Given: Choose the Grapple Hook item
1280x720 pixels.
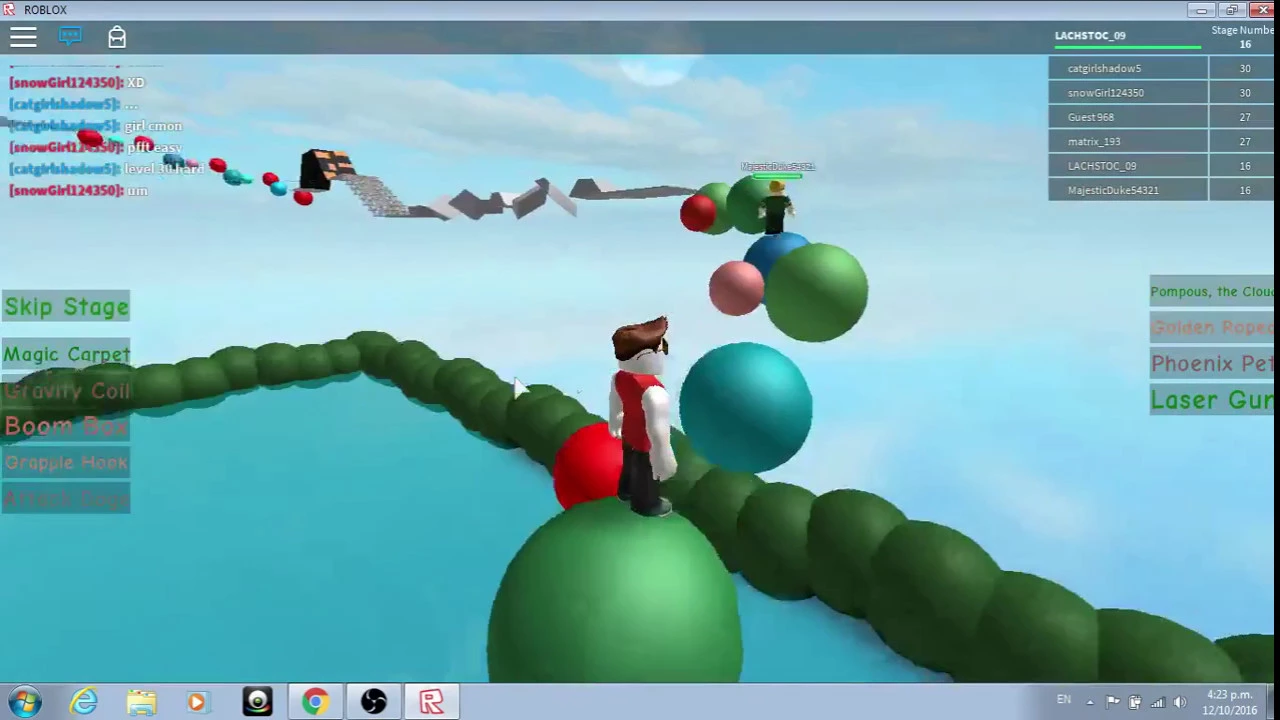Looking at the screenshot, I should [66, 462].
